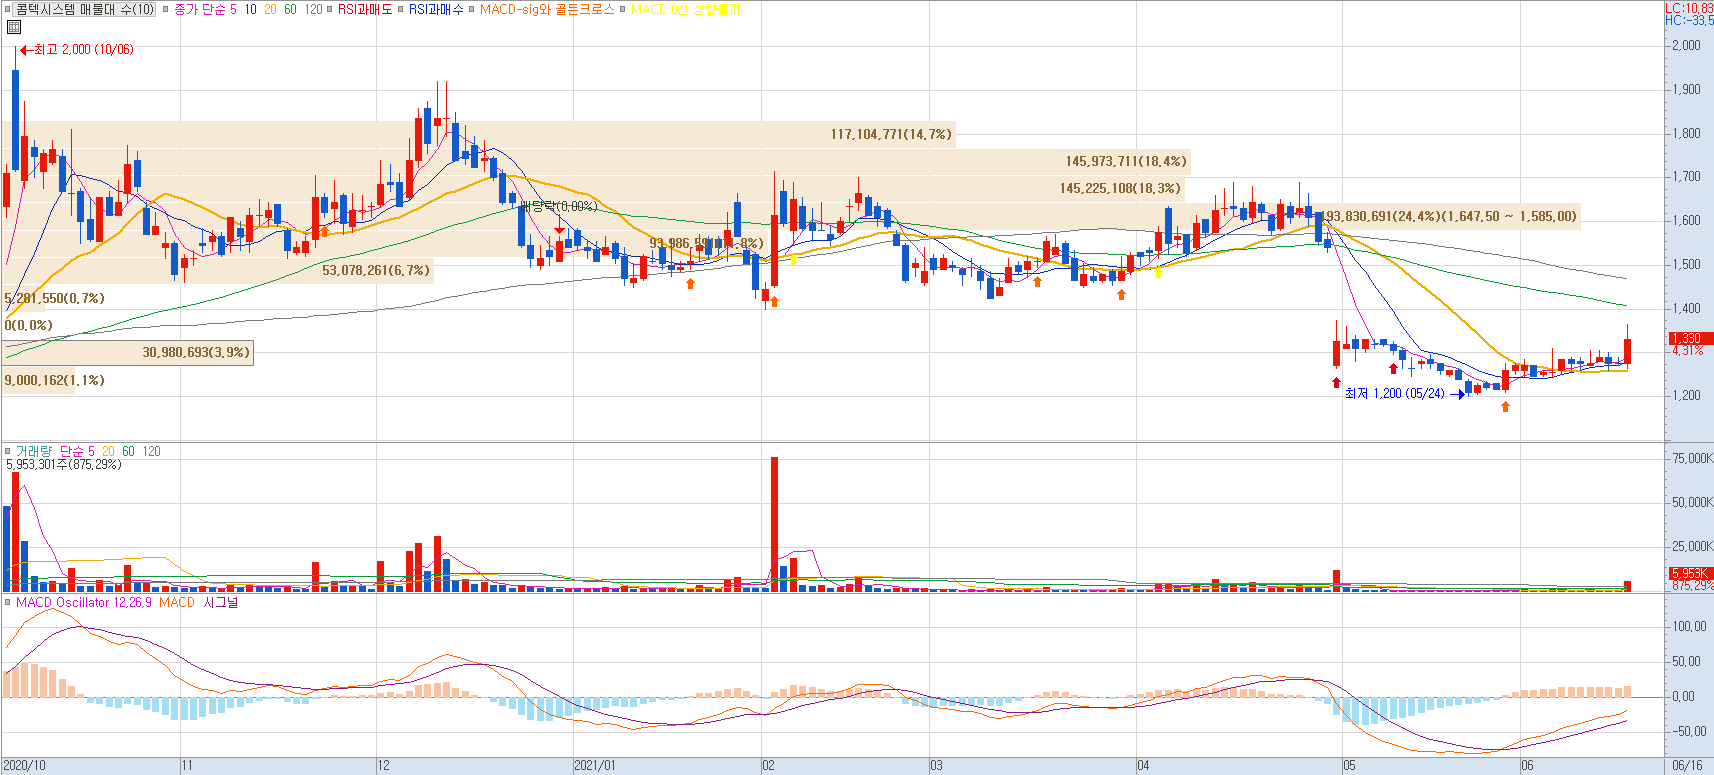Click the 06/16 date at axis end

coord(1687,765)
